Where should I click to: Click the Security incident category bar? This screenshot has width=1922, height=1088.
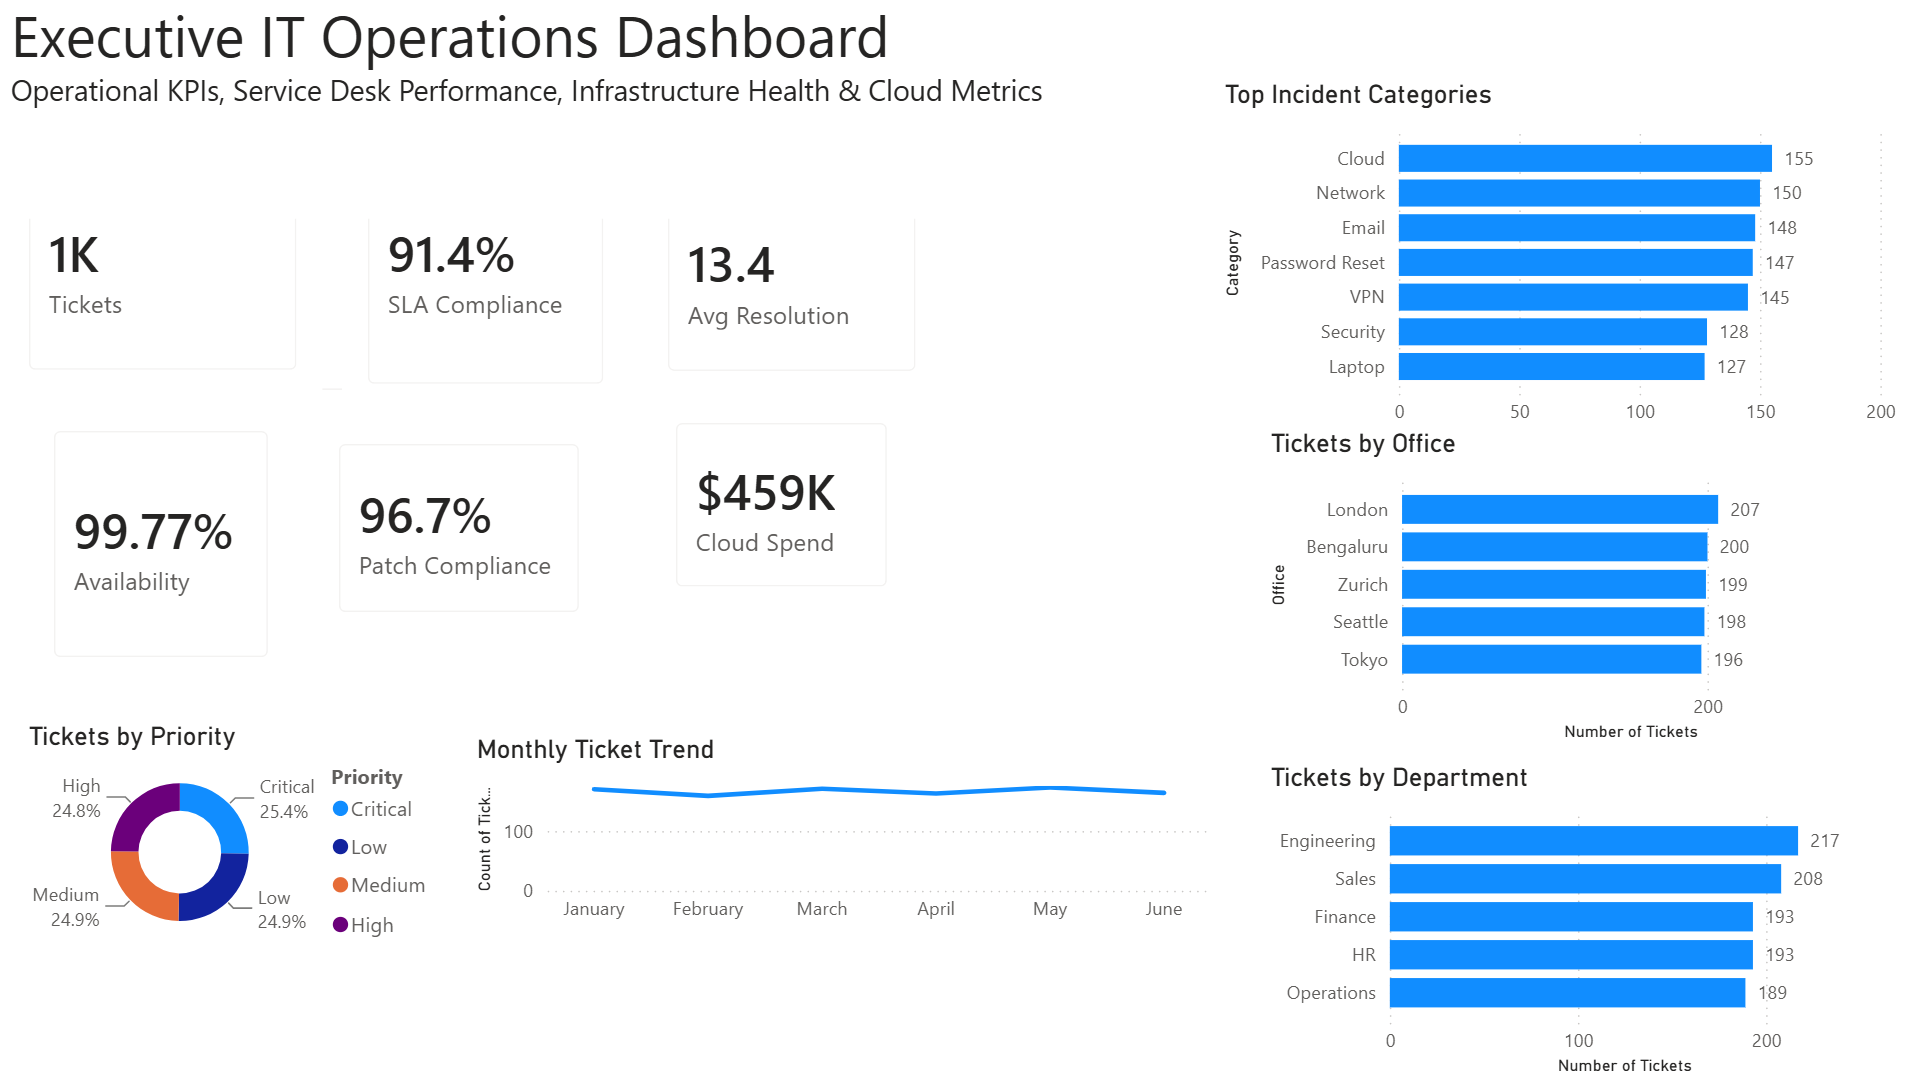tap(1553, 332)
